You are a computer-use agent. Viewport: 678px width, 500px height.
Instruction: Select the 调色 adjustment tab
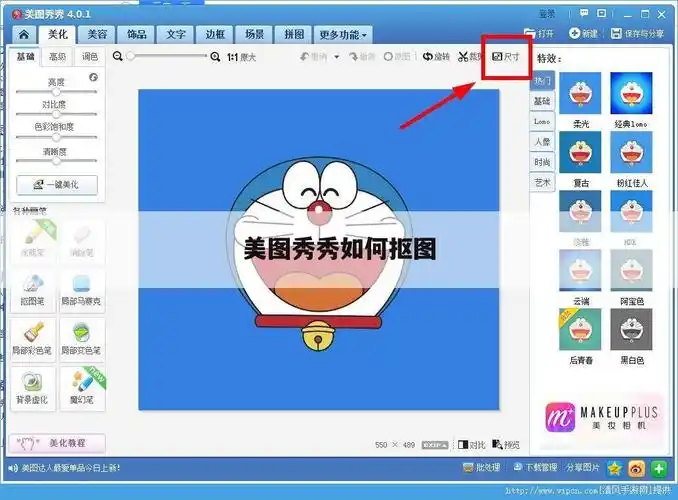click(90, 57)
